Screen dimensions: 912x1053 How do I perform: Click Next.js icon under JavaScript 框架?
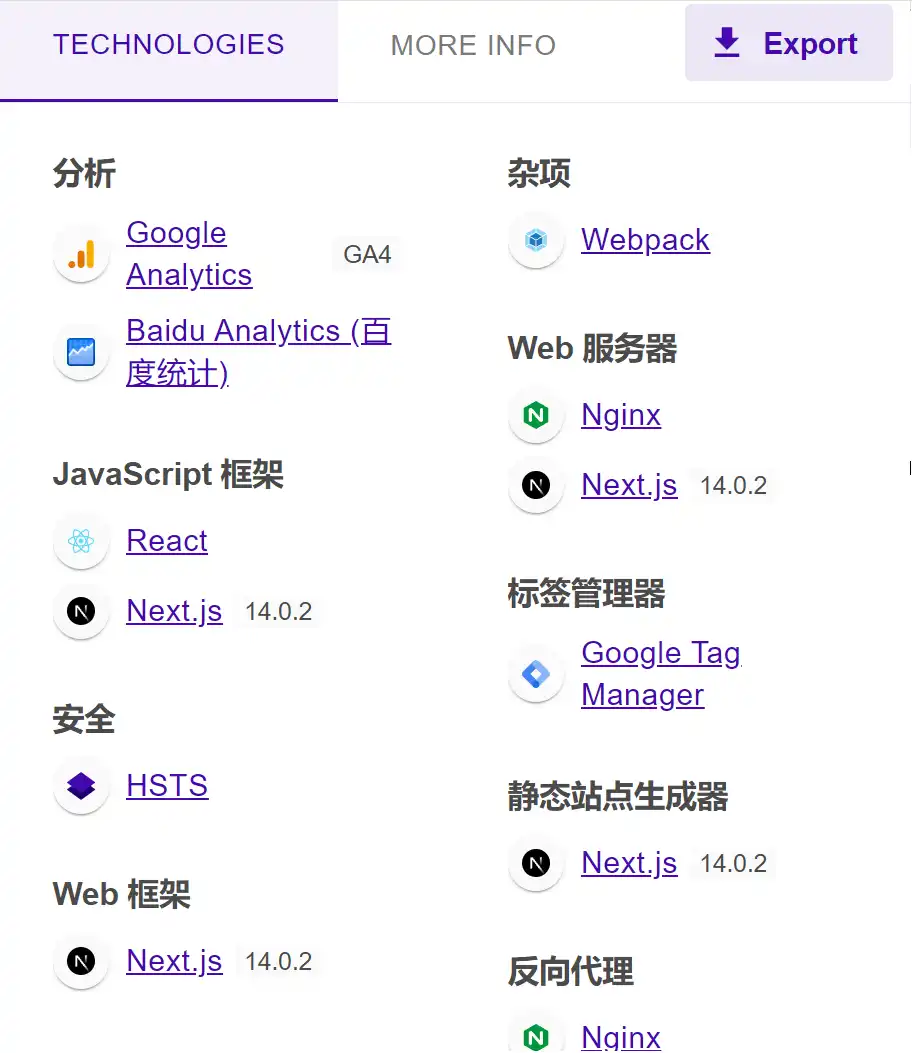point(81,611)
